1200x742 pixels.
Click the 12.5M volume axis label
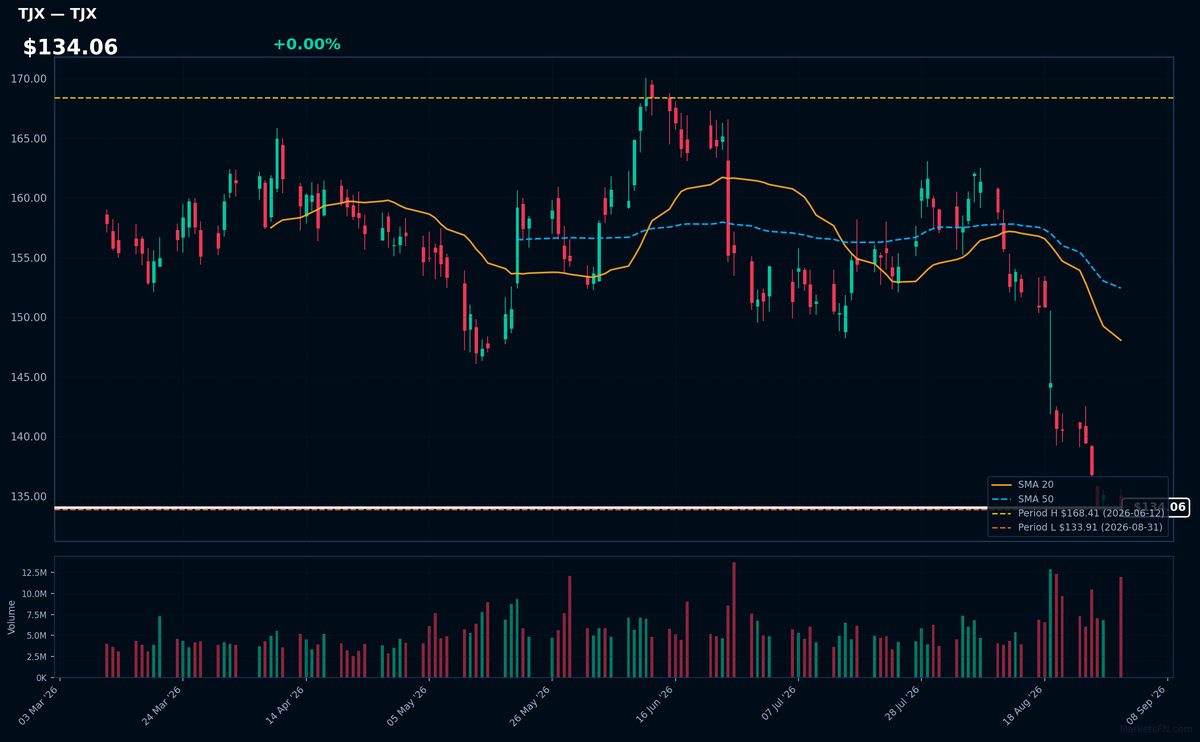(x=33, y=573)
